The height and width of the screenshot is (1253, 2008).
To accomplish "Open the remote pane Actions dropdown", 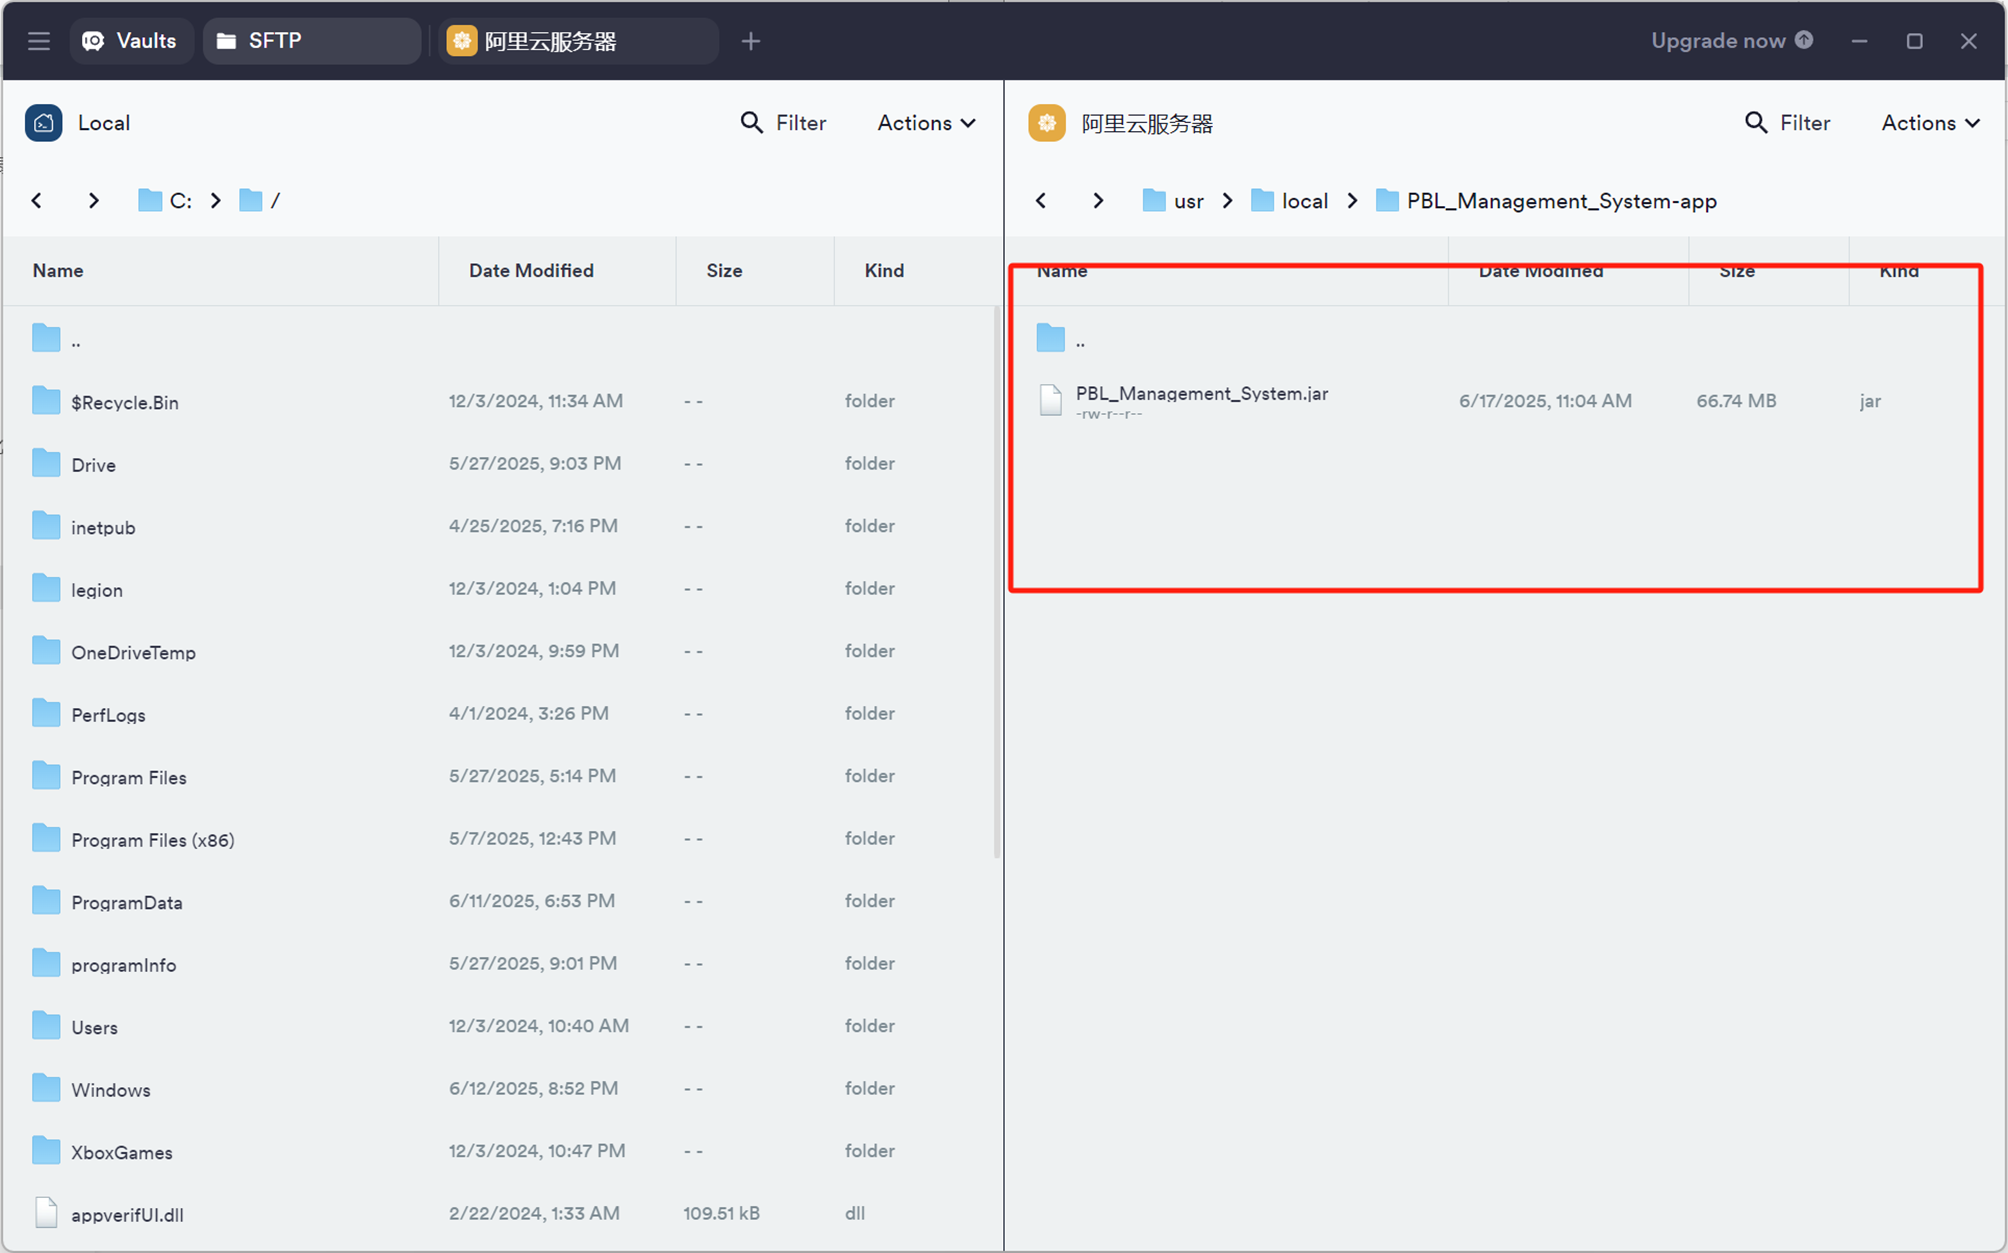I will (x=1930, y=122).
